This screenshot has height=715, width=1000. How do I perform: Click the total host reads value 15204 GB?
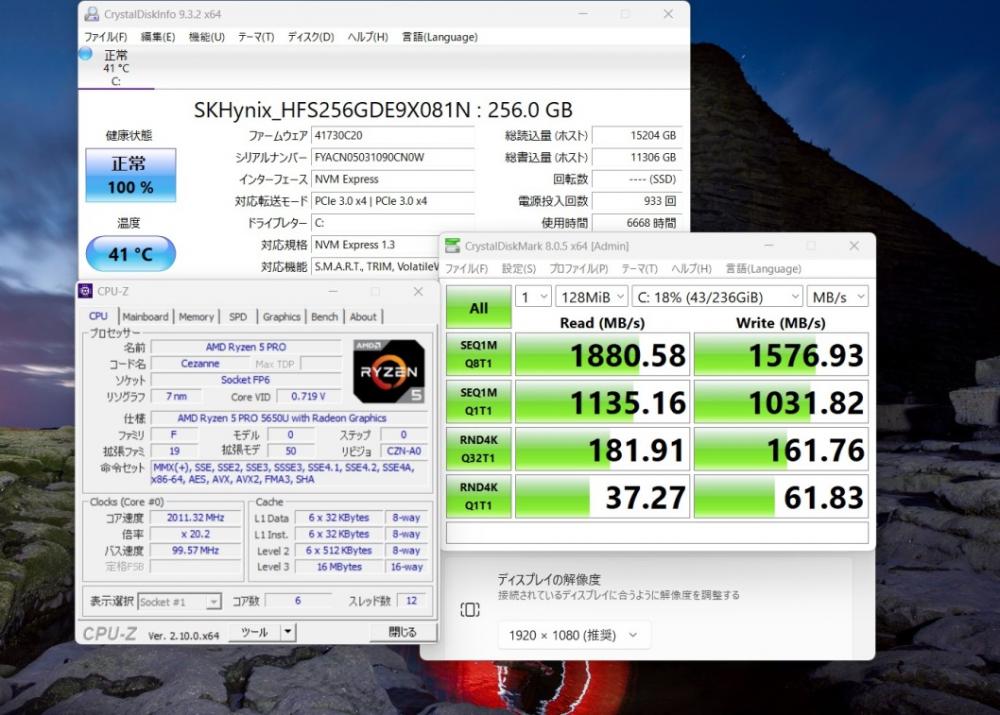coord(636,135)
